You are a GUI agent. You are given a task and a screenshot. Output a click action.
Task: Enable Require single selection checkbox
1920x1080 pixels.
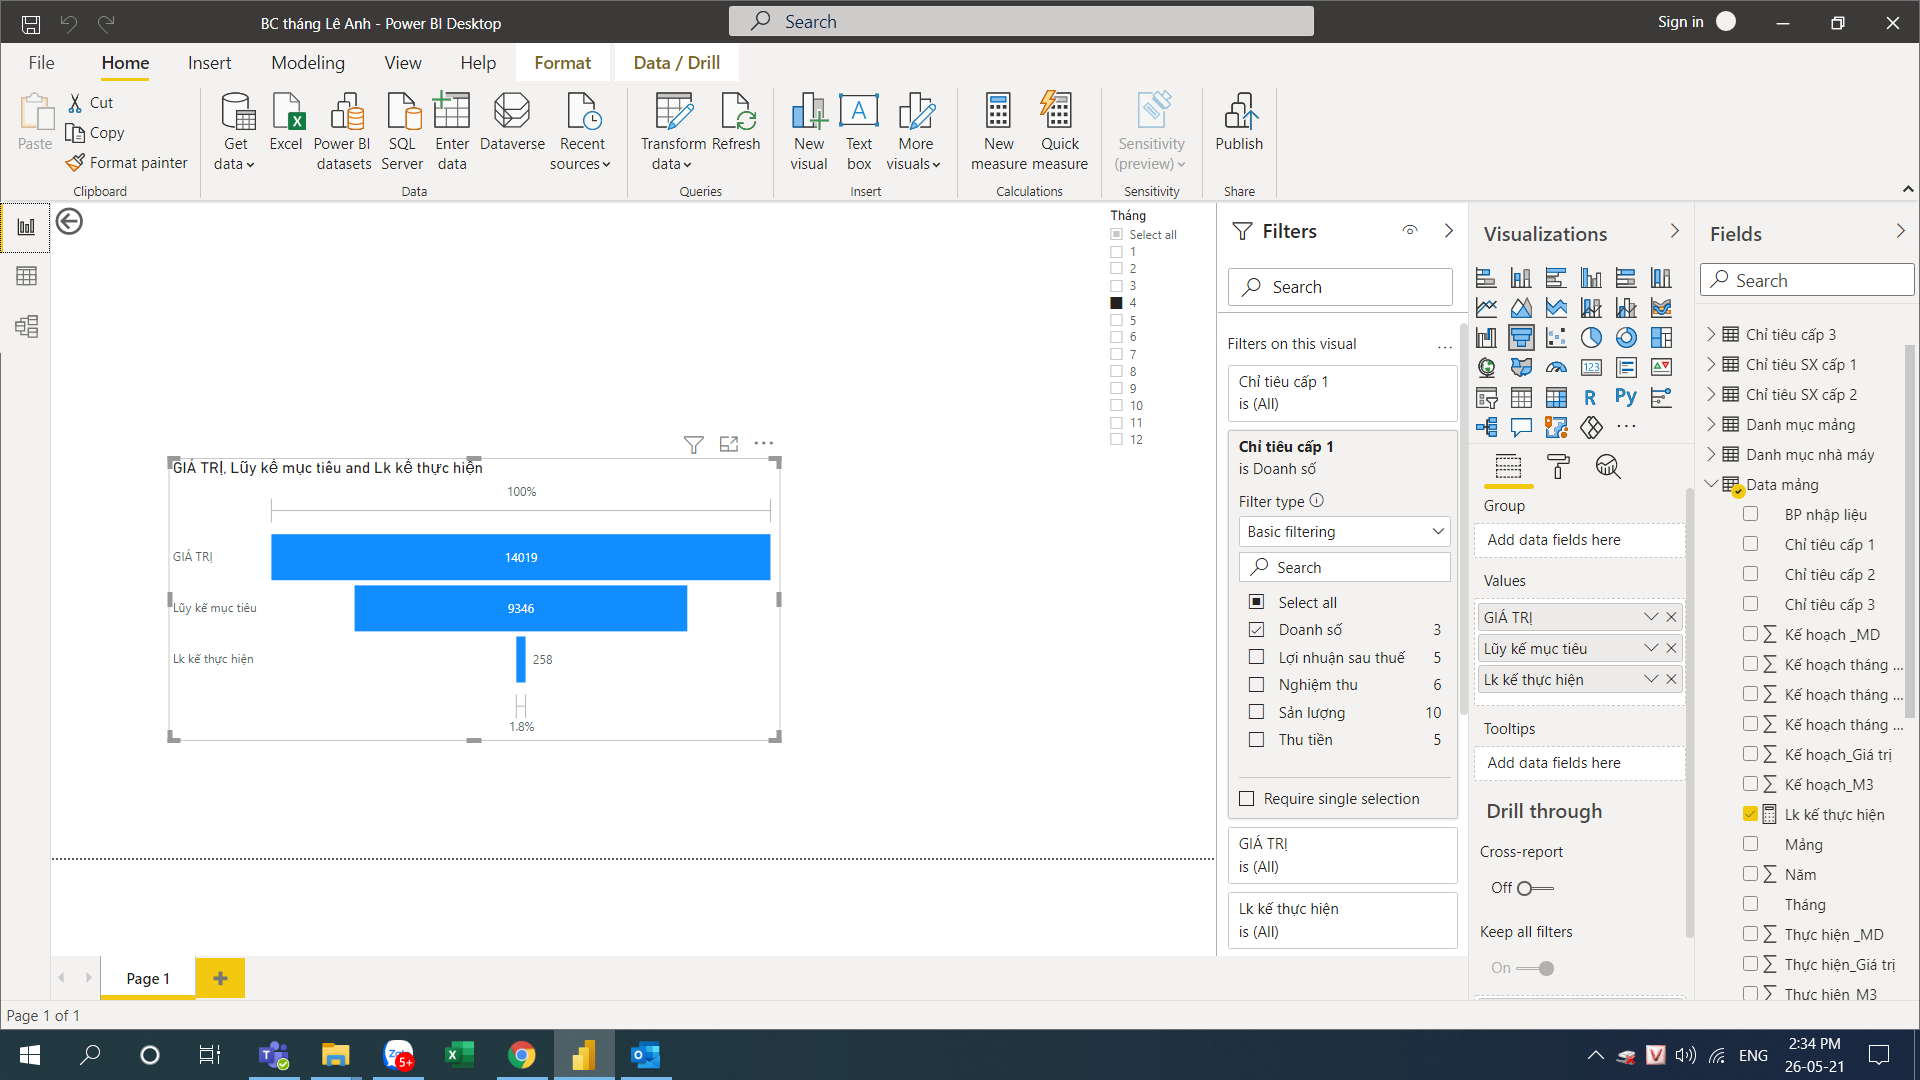(x=1247, y=799)
